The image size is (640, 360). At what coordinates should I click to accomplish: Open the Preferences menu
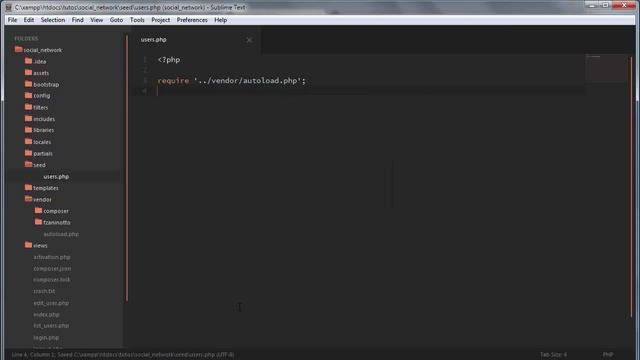[x=192, y=20]
